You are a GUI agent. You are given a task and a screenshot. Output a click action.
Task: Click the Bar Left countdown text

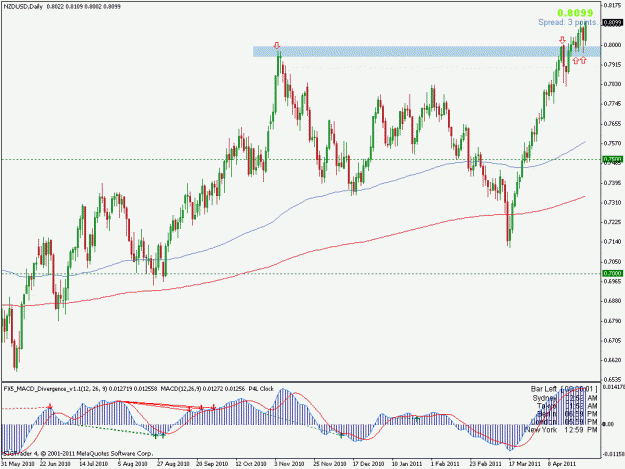click(x=564, y=389)
